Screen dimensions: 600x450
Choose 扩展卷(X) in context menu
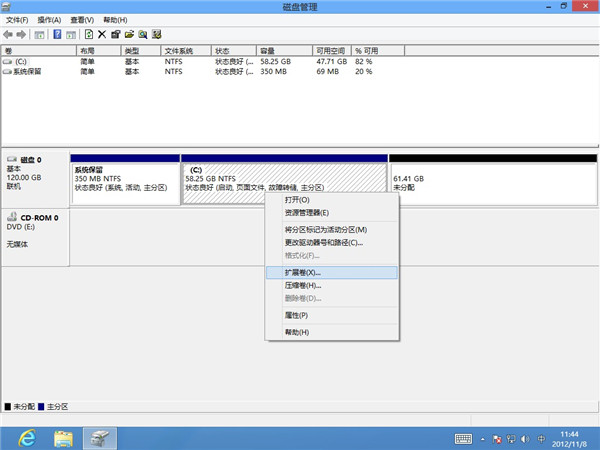[303, 272]
